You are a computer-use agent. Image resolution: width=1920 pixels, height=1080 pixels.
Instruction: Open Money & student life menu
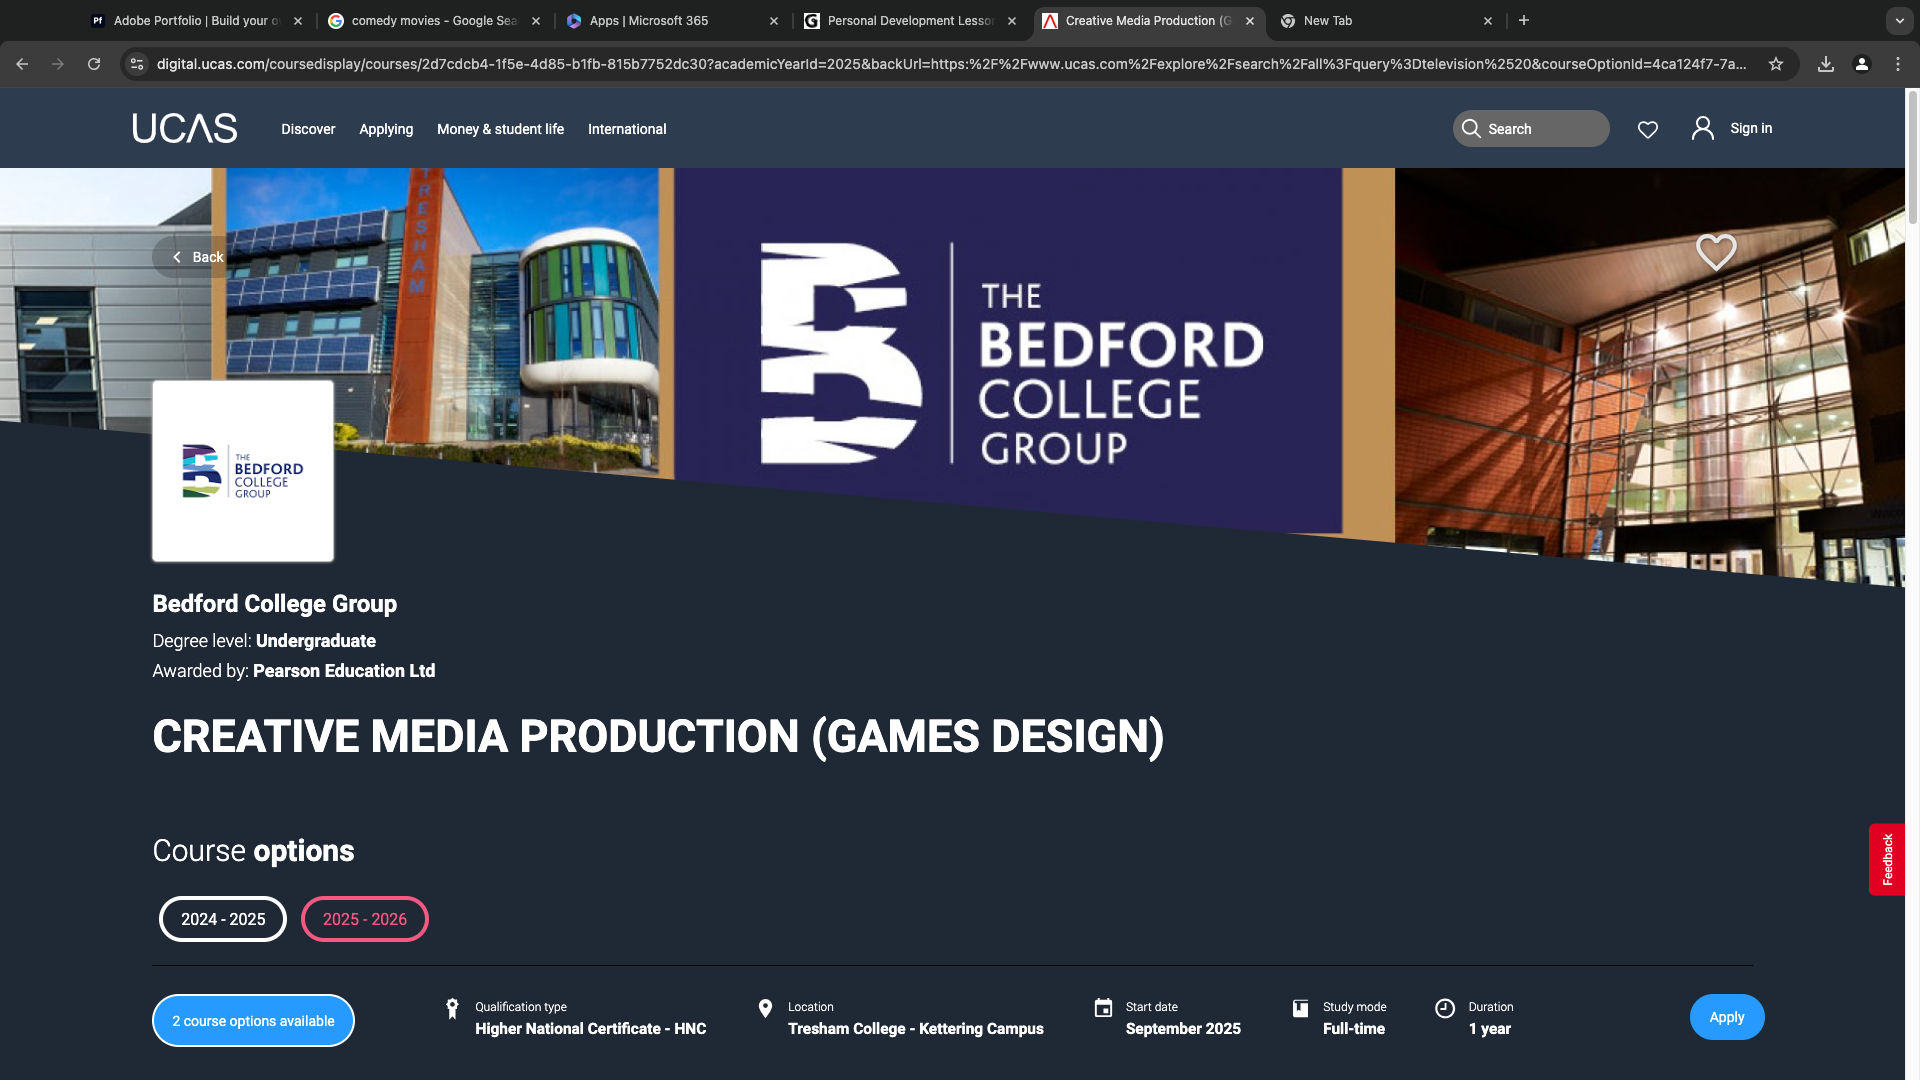point(500,129)
